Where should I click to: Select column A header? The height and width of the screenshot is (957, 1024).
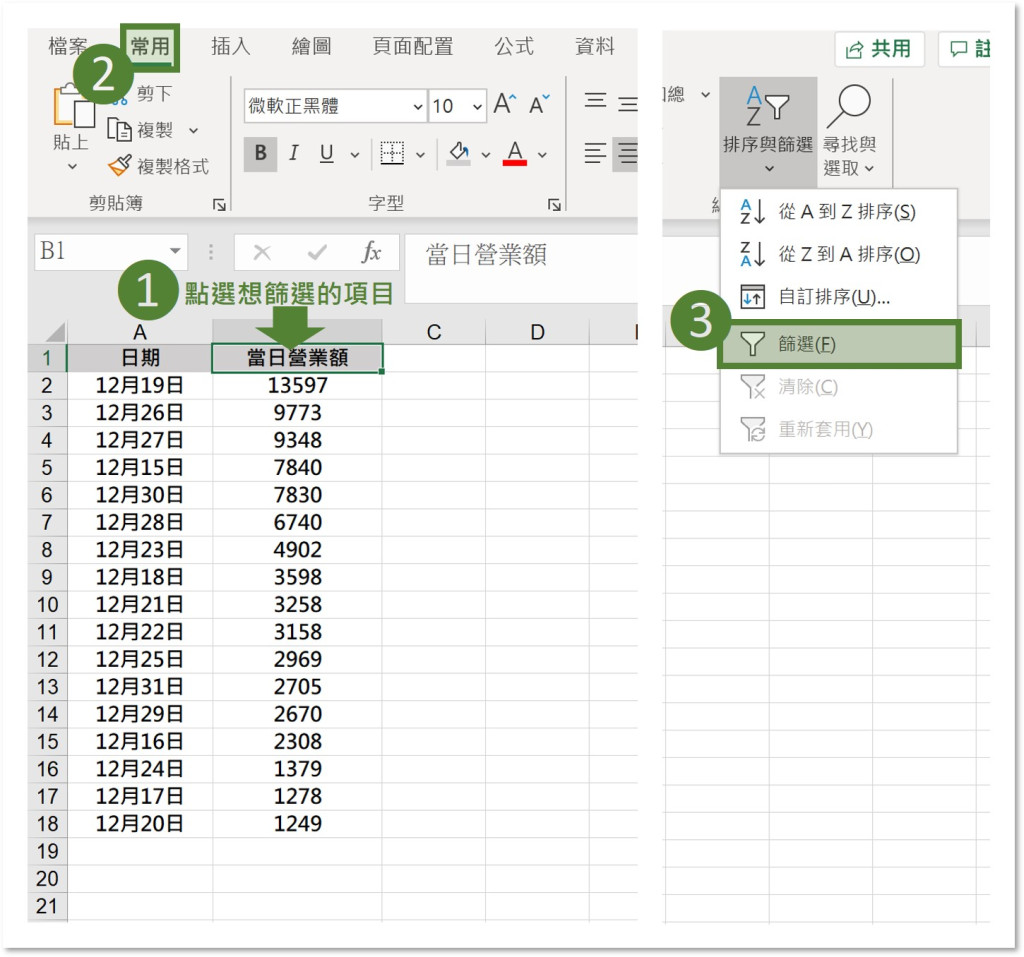coord(140,332)
